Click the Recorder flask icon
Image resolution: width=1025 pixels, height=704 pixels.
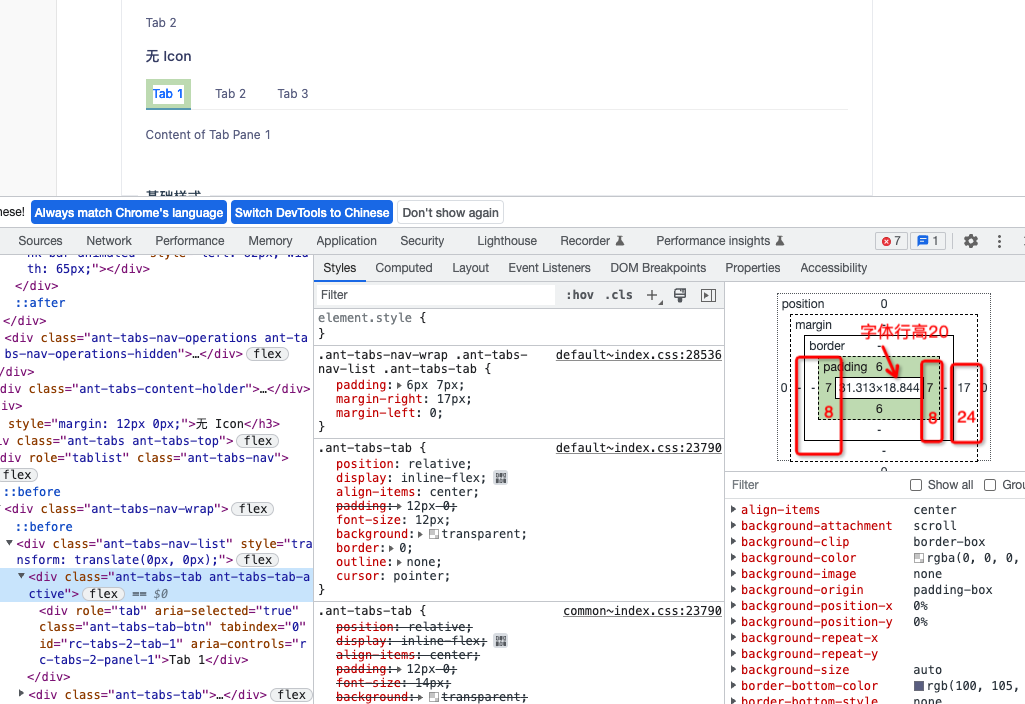[x=620, y=241]
